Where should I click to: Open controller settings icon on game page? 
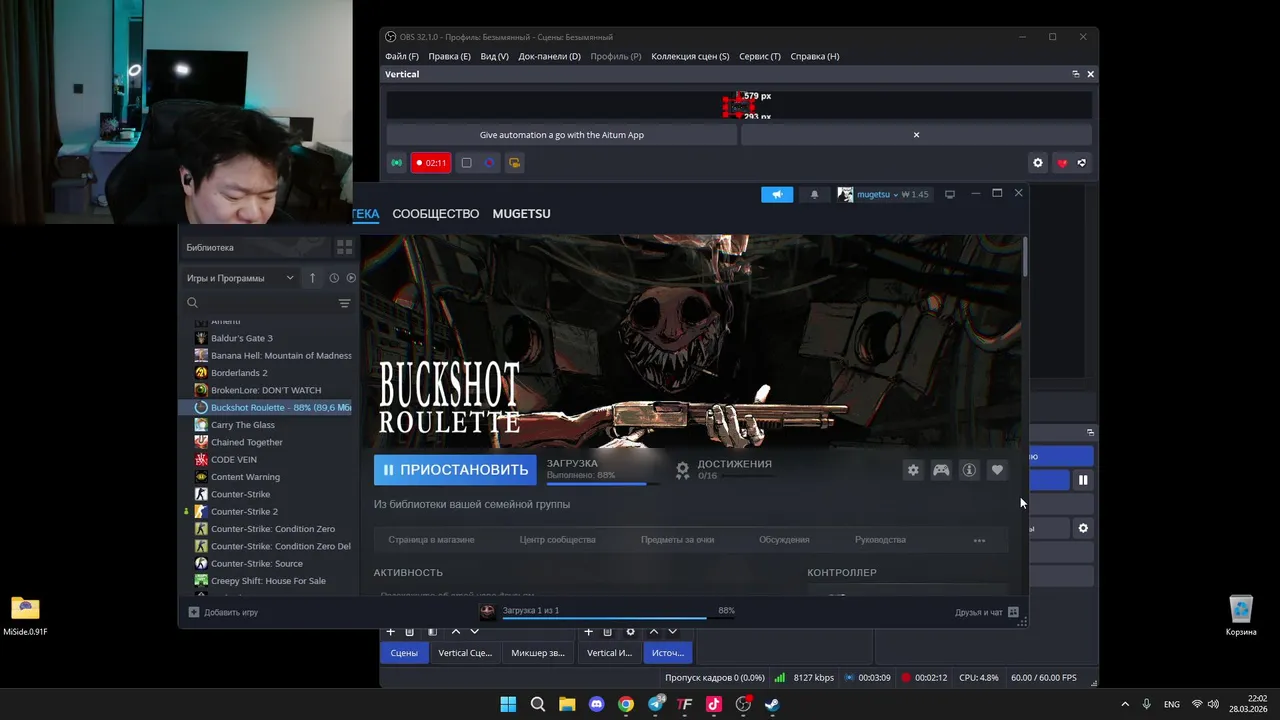[941, 470]
